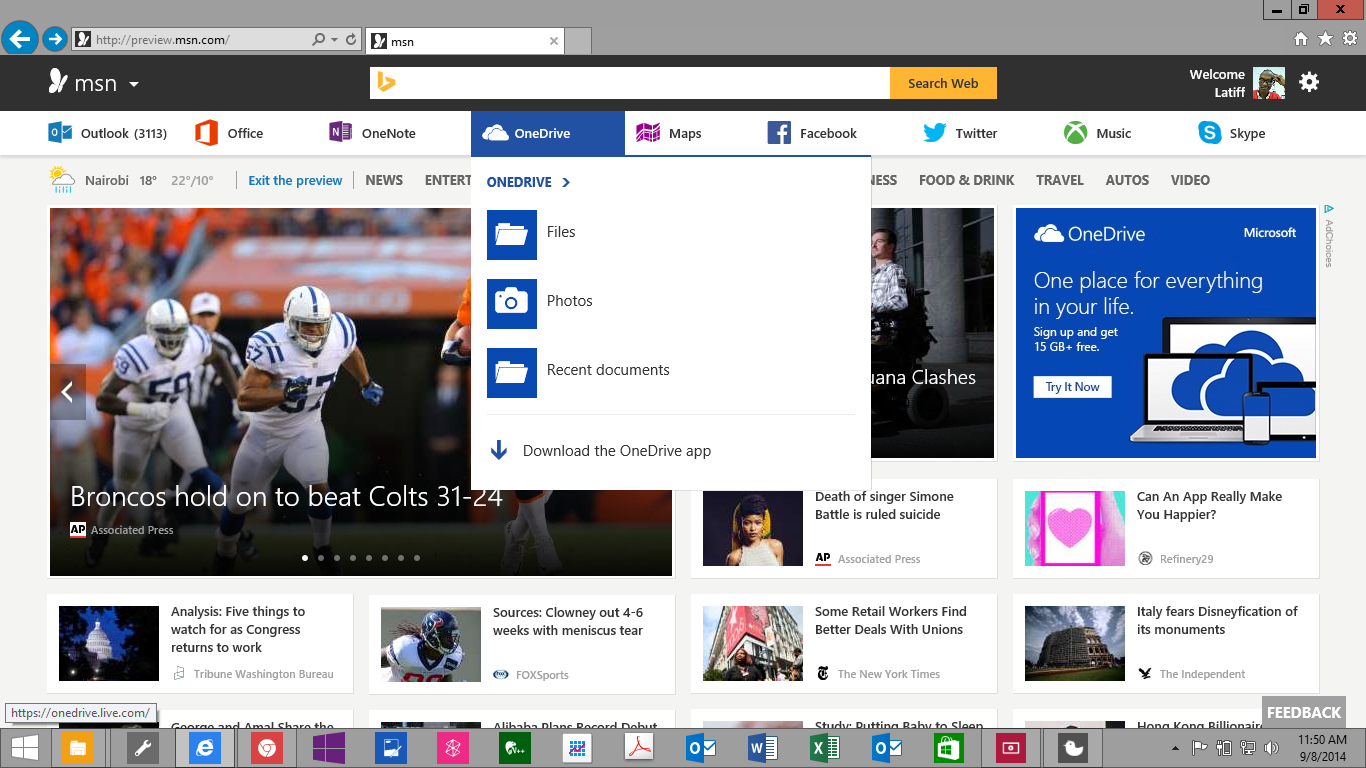Open Music with the Xbox icon
Viewport: 1366px width, 768px height.
pyautogui.click(x=1097, y=133)
